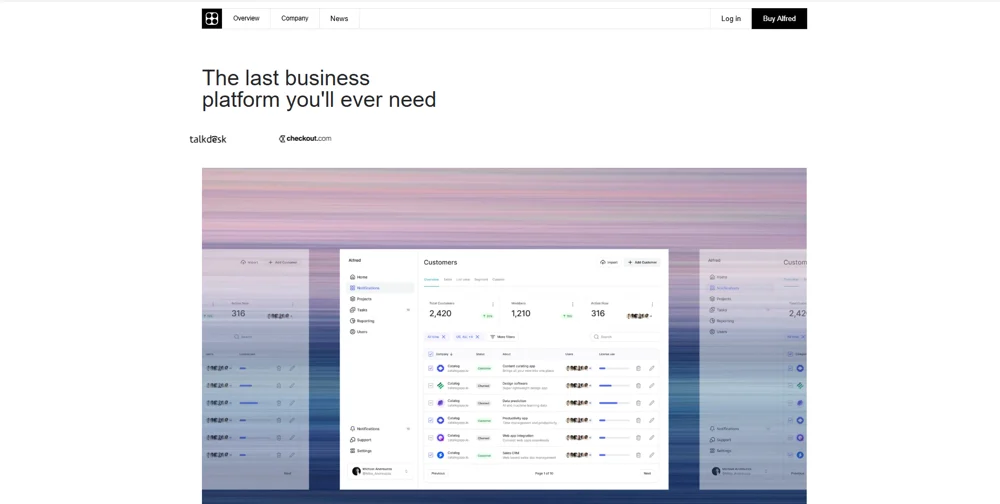
Task: Click Search field in the left side panel
Action: [264, 336]
